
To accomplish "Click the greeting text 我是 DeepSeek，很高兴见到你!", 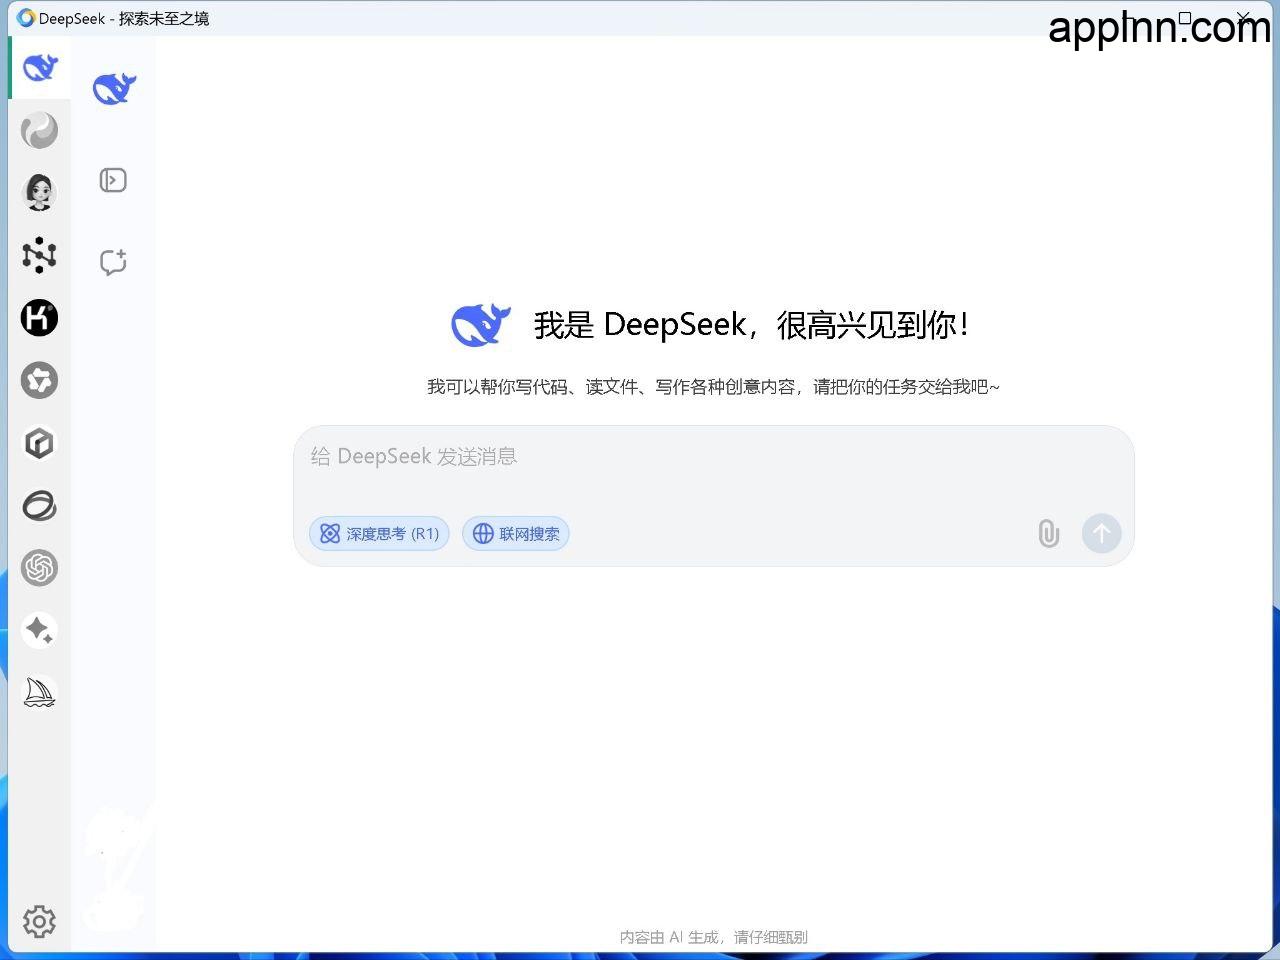I will pos(751,325).
